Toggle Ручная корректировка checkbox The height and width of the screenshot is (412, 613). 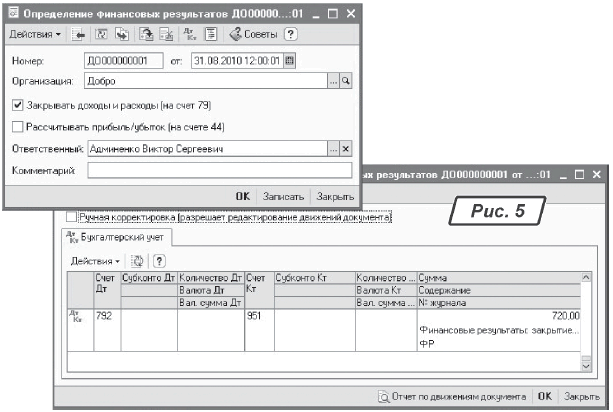pyautogui.click(x=70, y=216)
